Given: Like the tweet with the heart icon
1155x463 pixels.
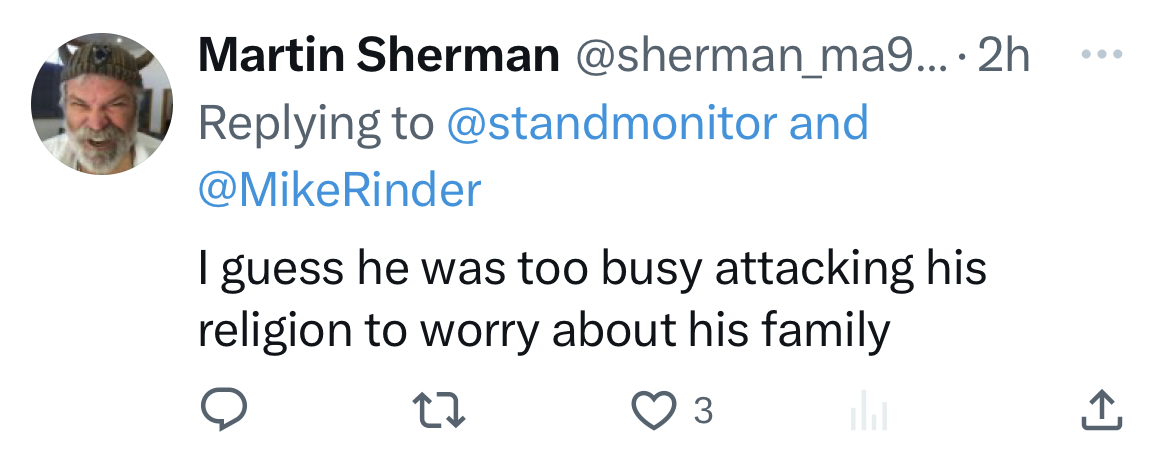Looking at the screenshot, I should pyautogui.click(x=655, y=410).
